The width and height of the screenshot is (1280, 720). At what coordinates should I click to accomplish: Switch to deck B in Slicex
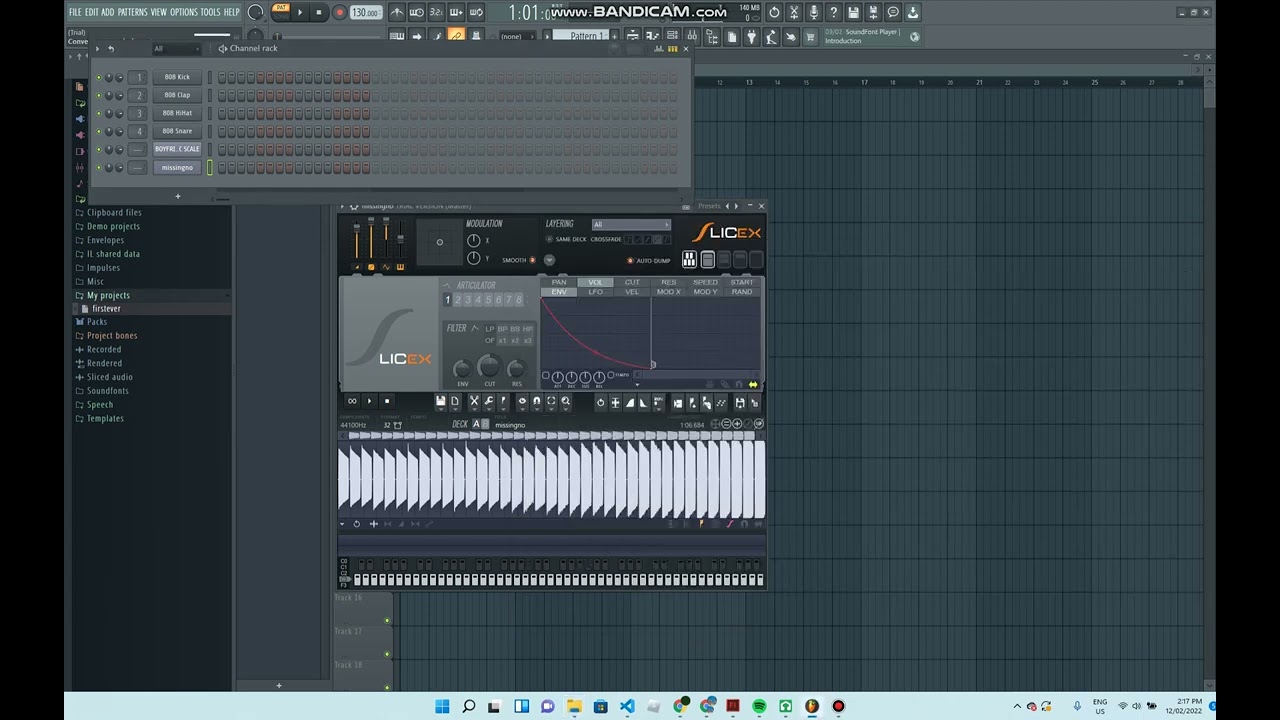tap(486, 424)
